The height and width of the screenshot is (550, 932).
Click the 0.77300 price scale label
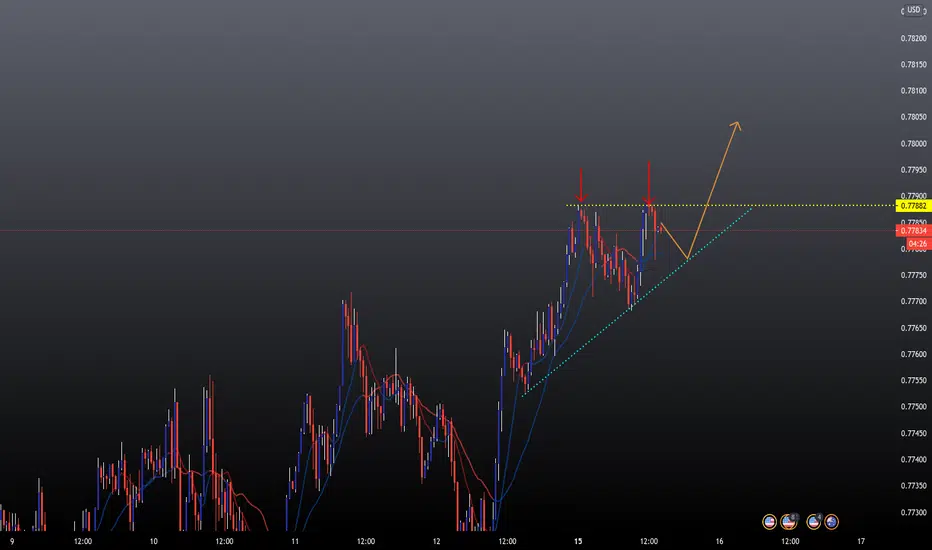click(x=914, y=512)
